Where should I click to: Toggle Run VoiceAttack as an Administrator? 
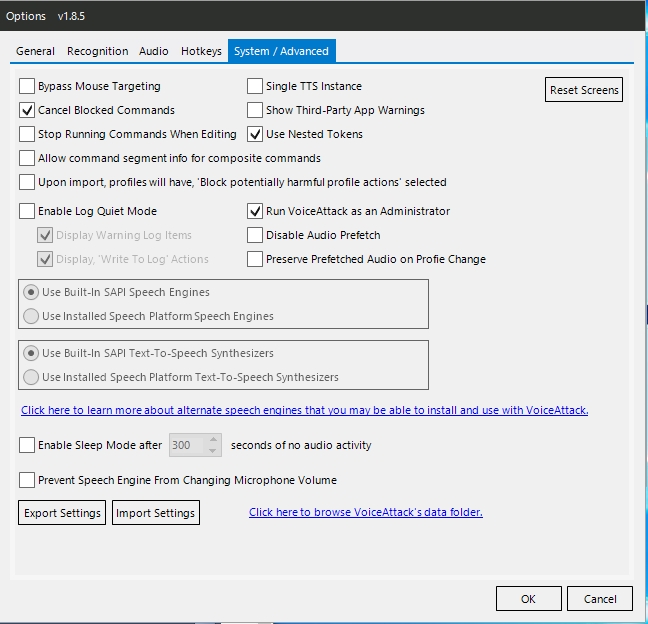[x=255, y=211]
